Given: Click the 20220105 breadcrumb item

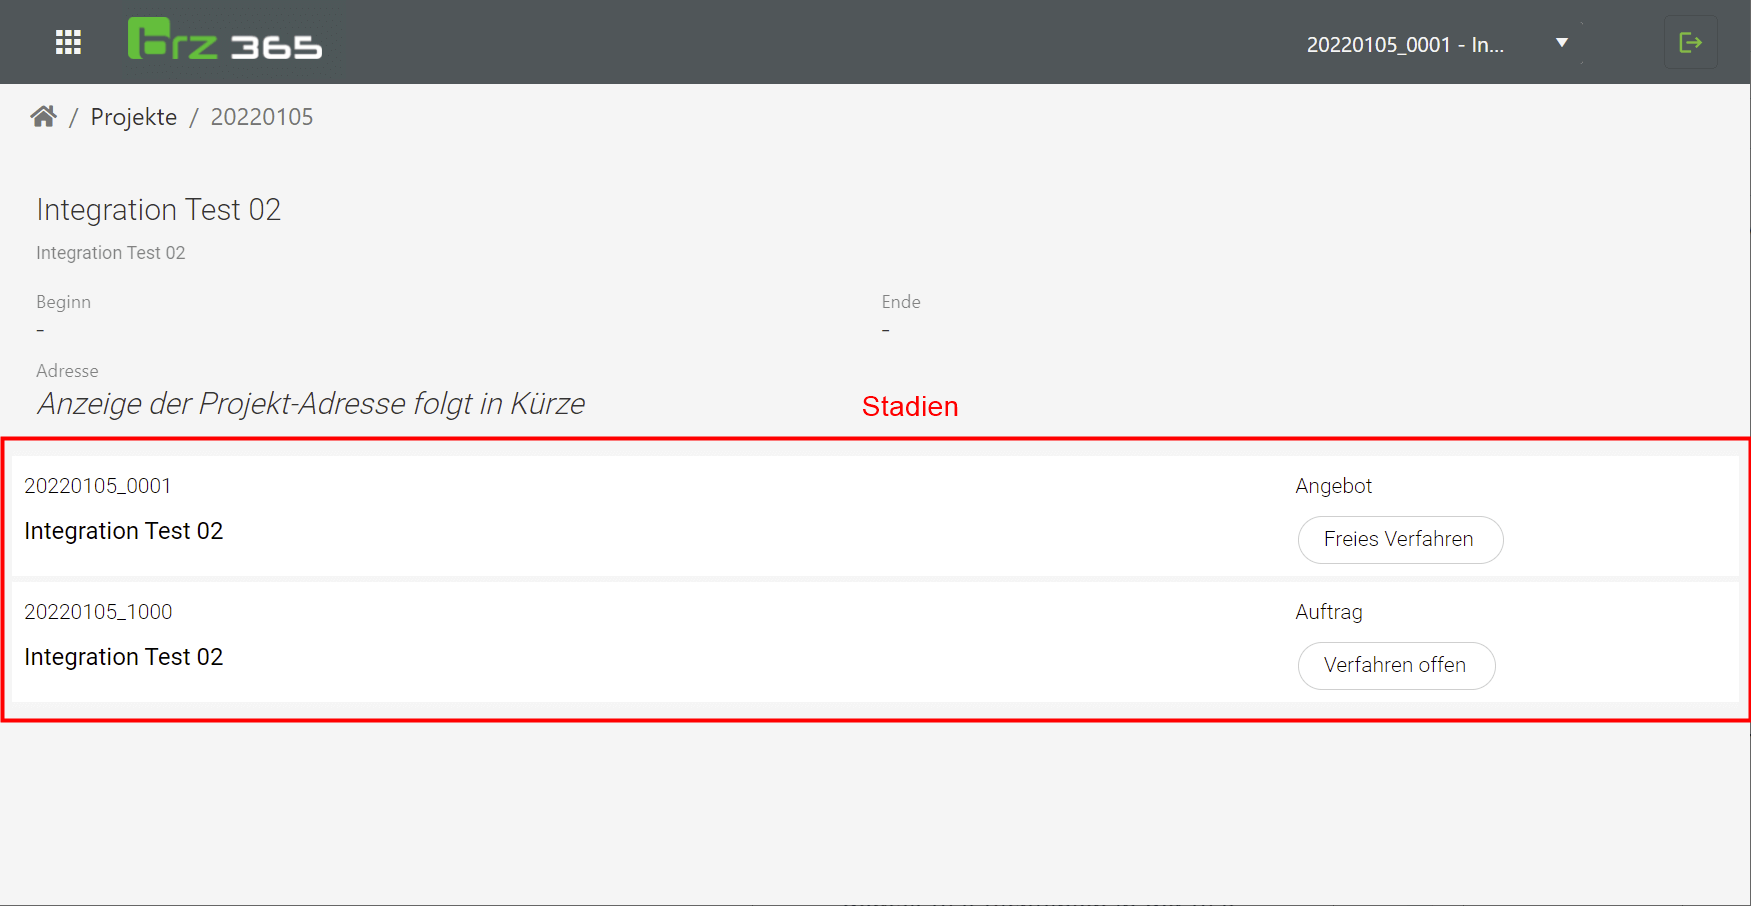Looking at the screenshot, I should (261, 117).
